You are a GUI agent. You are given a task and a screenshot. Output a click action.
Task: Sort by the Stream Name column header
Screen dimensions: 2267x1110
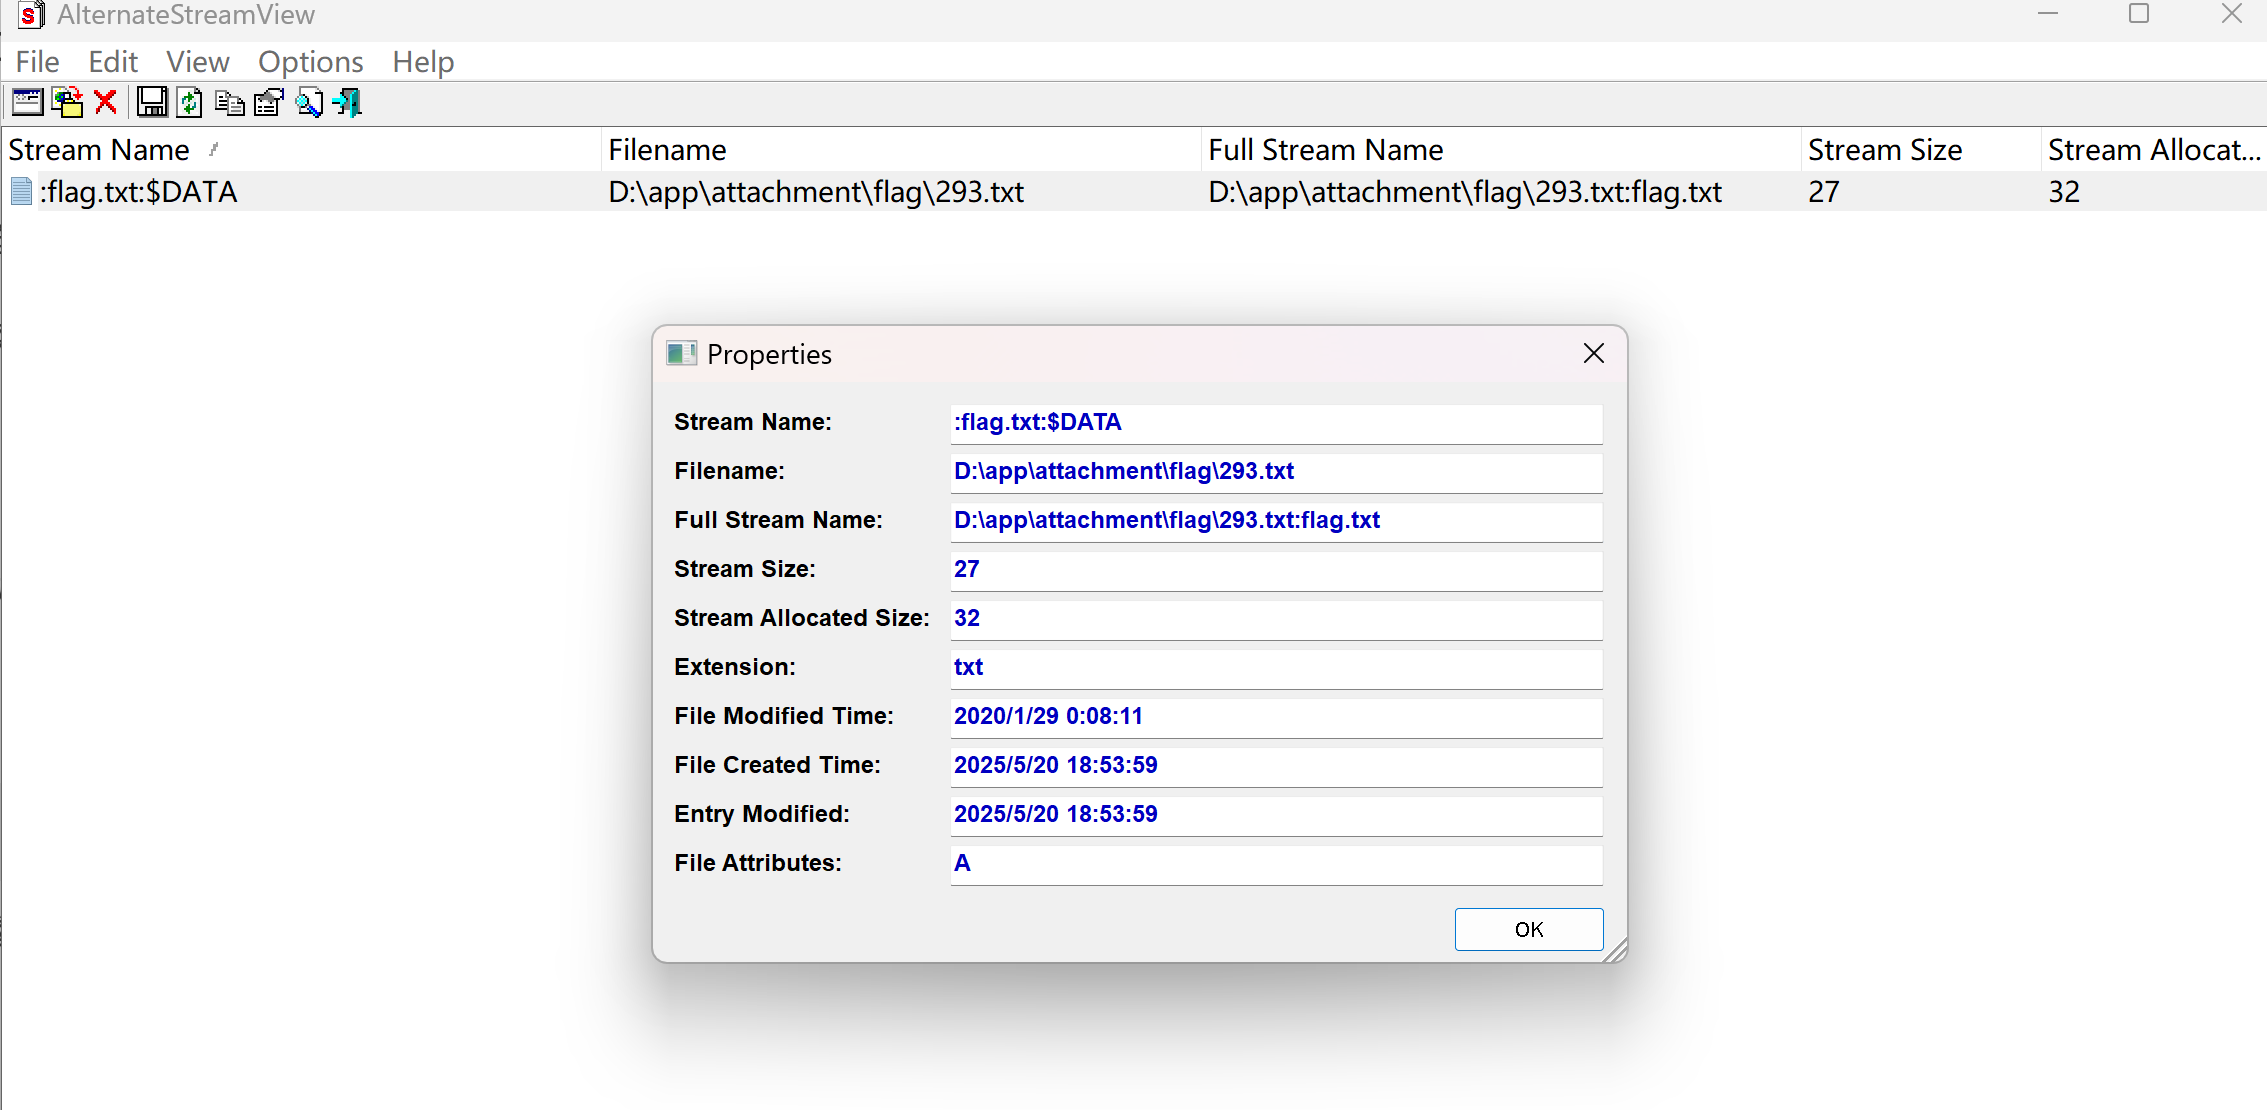click(x=99, y=150)
